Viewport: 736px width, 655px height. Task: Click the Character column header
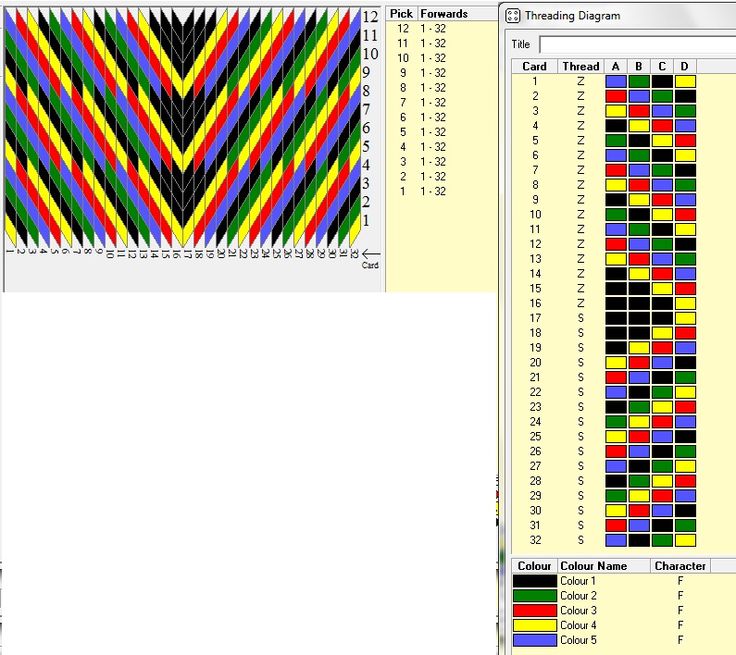pyautogui.click(x=680, y=566)
